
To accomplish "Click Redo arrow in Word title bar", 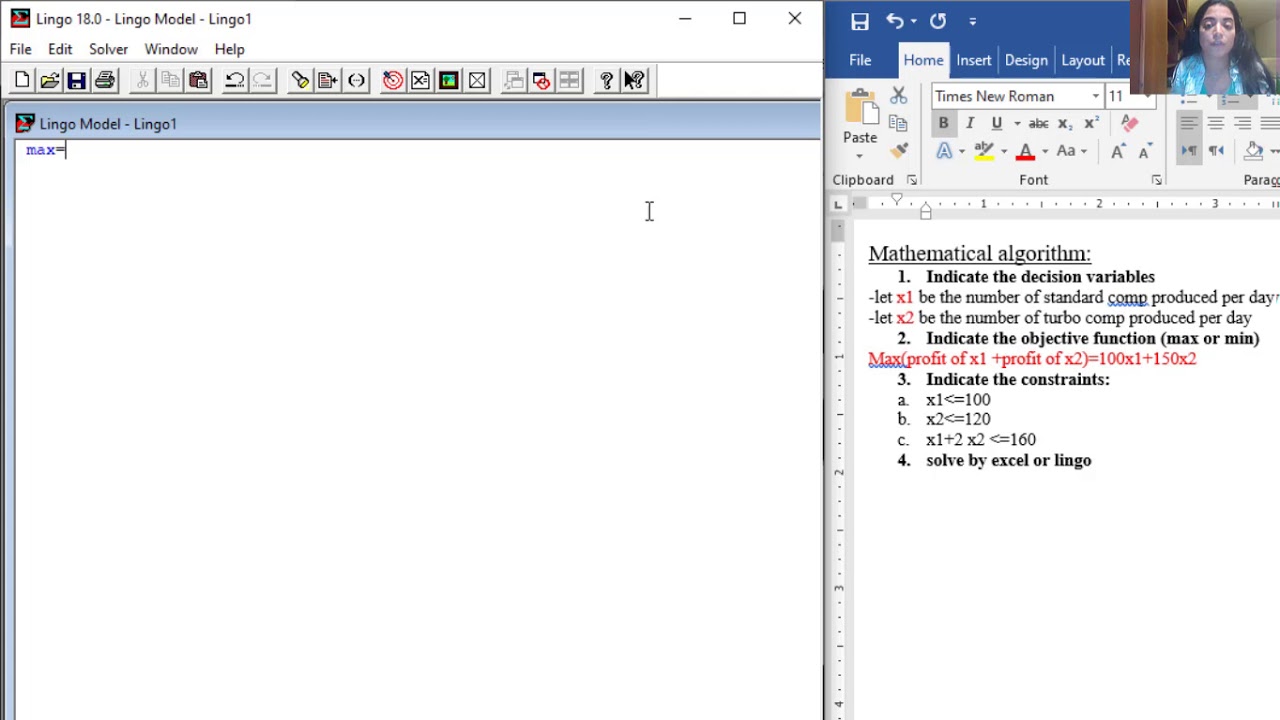I will 937,21.
